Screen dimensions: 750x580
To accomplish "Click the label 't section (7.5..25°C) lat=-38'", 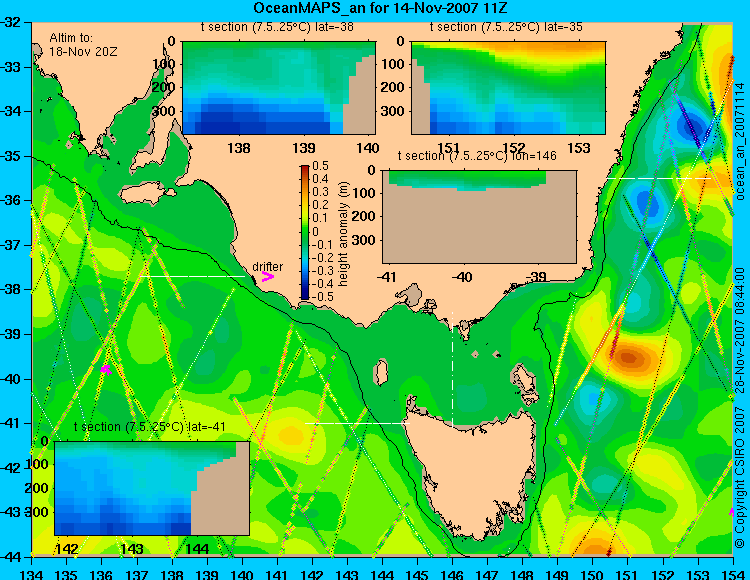I will [x=277, y=27].
